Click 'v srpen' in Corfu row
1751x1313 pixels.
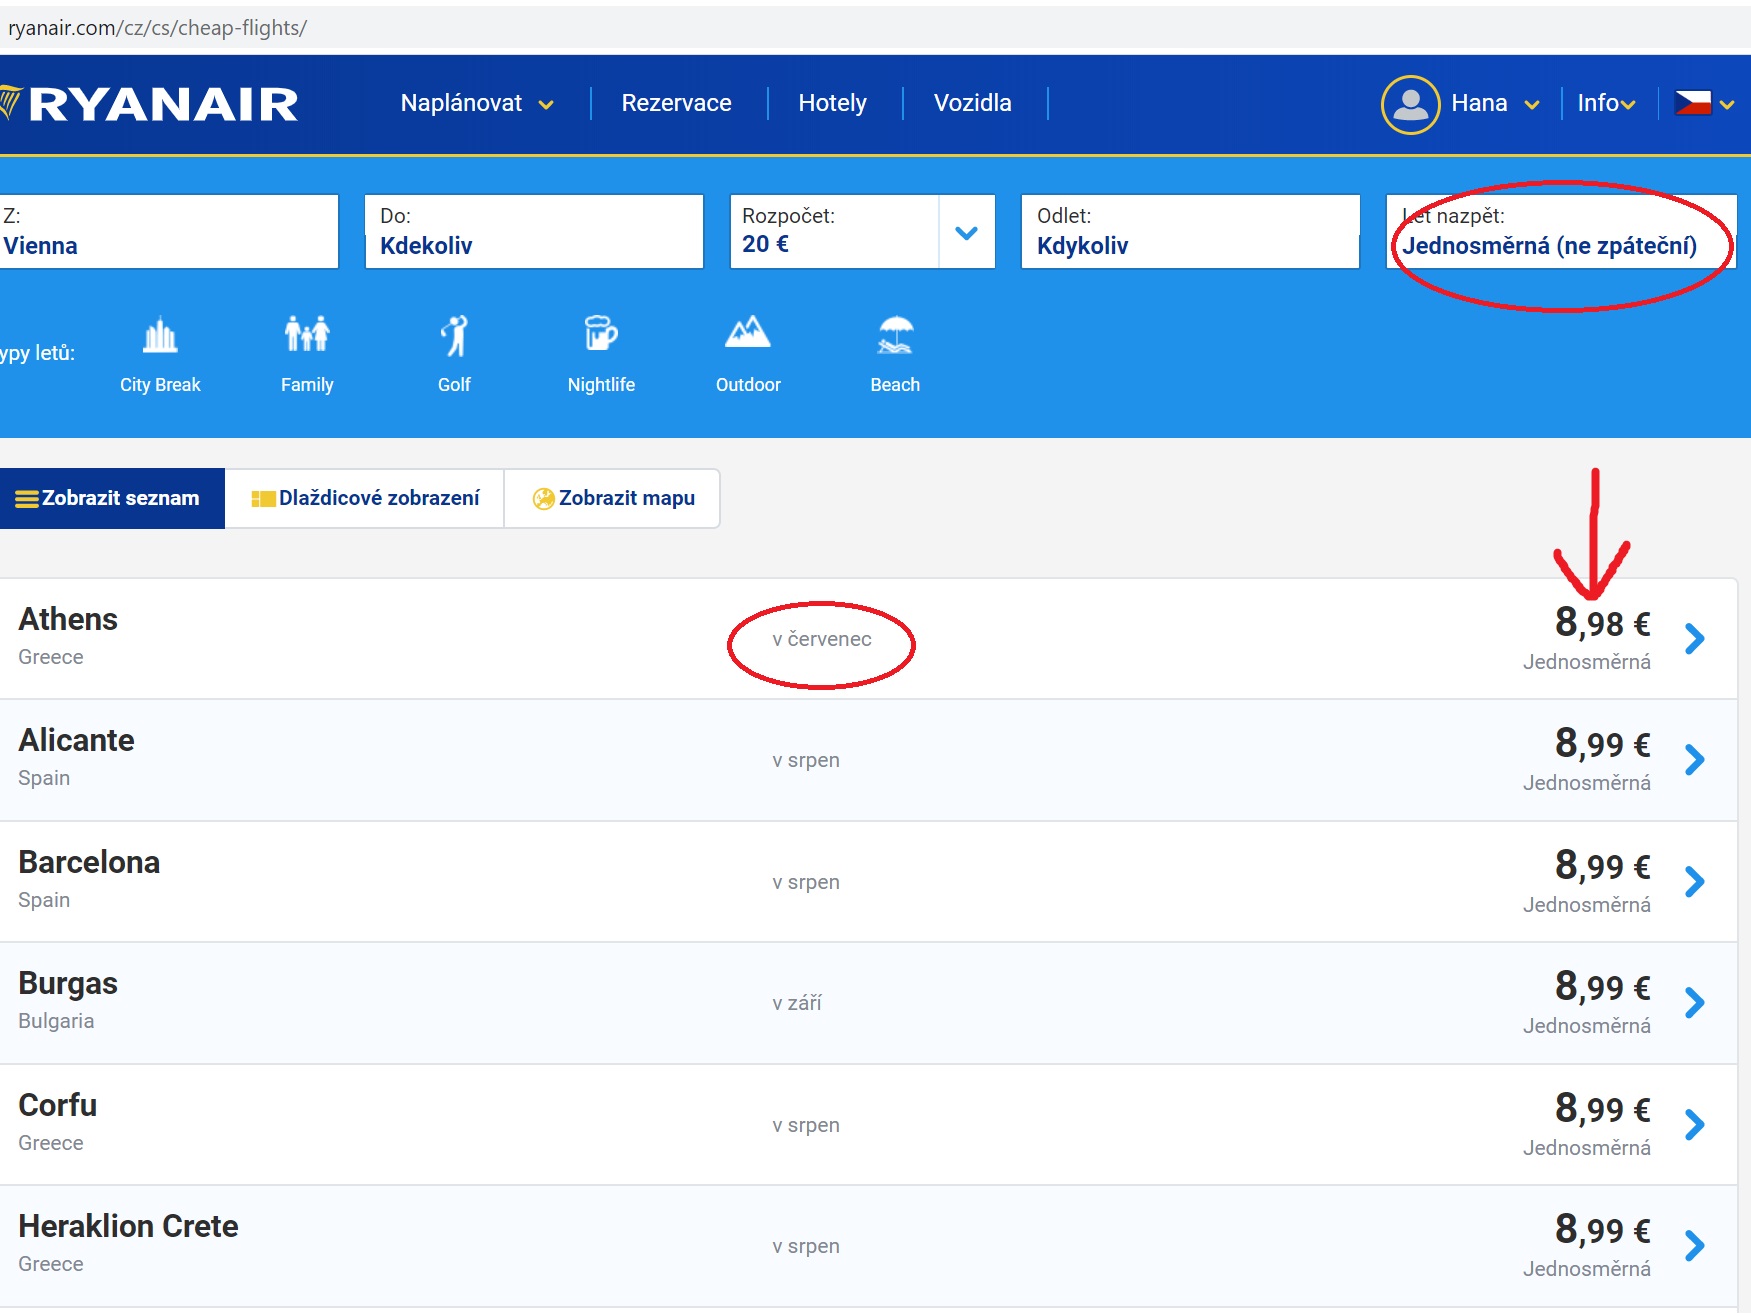805,1125
